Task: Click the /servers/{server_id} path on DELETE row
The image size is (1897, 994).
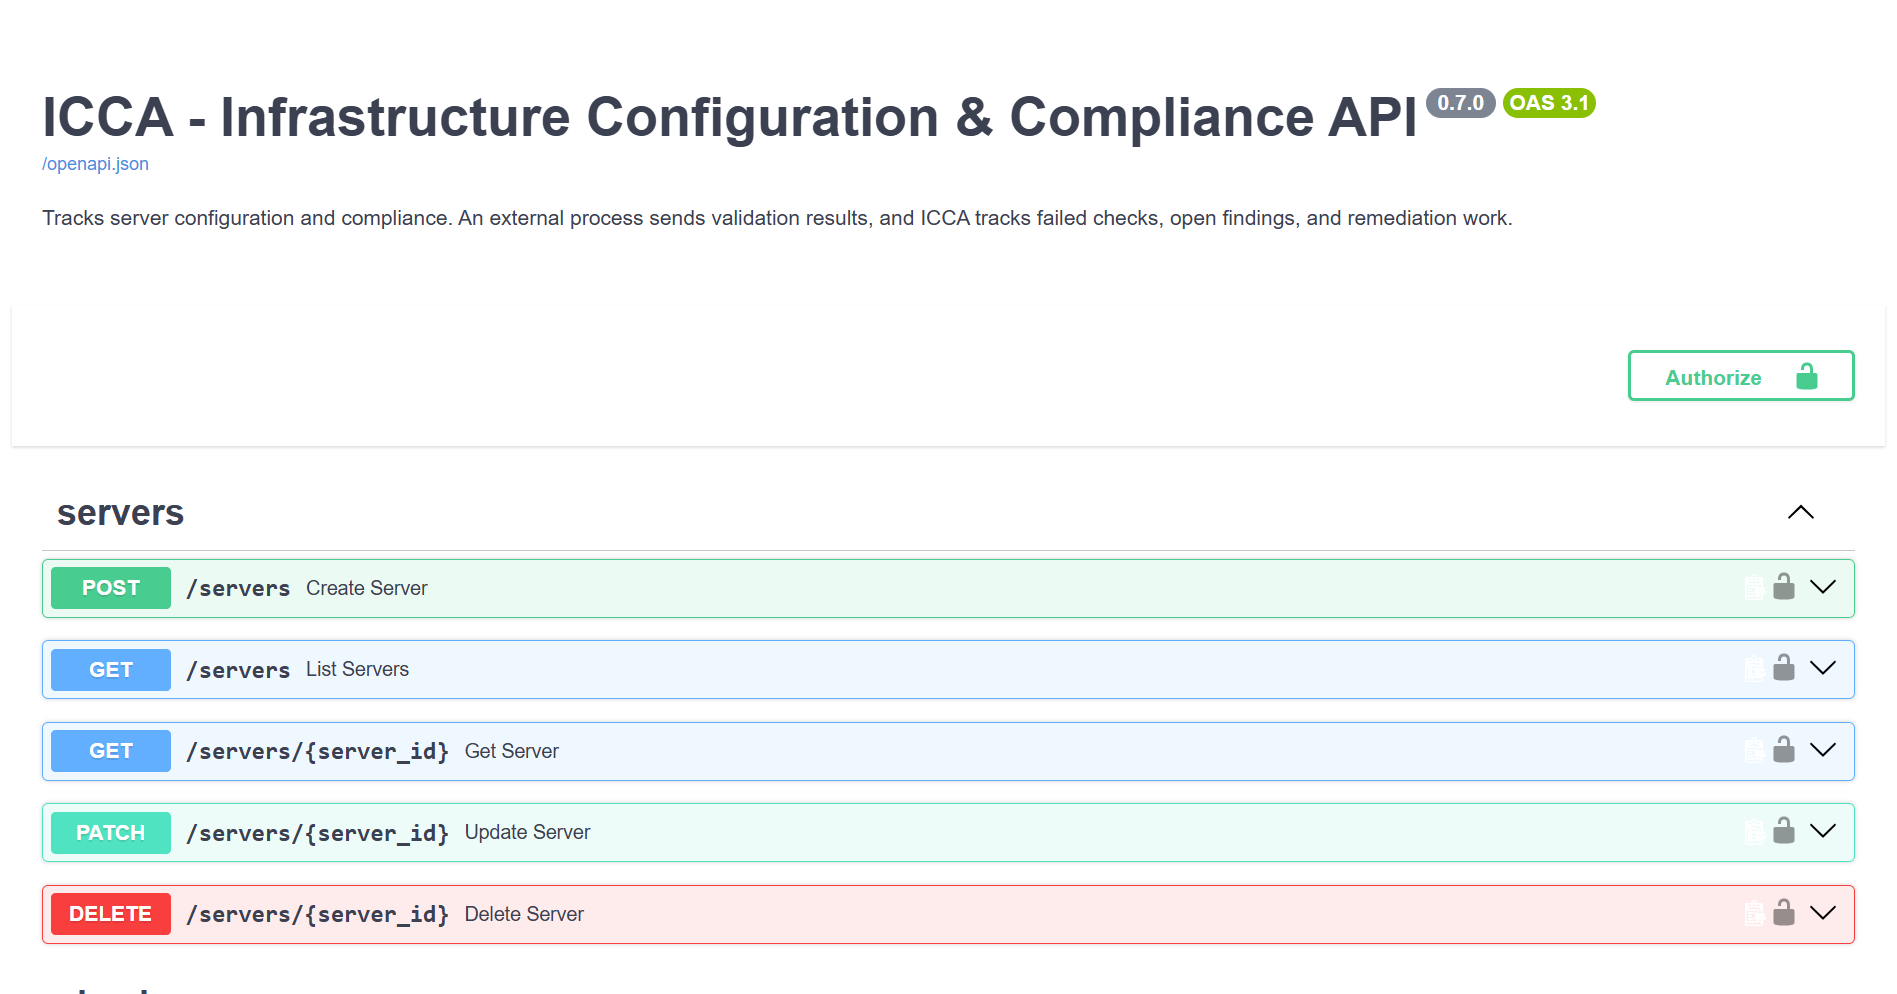Action: 317,914
